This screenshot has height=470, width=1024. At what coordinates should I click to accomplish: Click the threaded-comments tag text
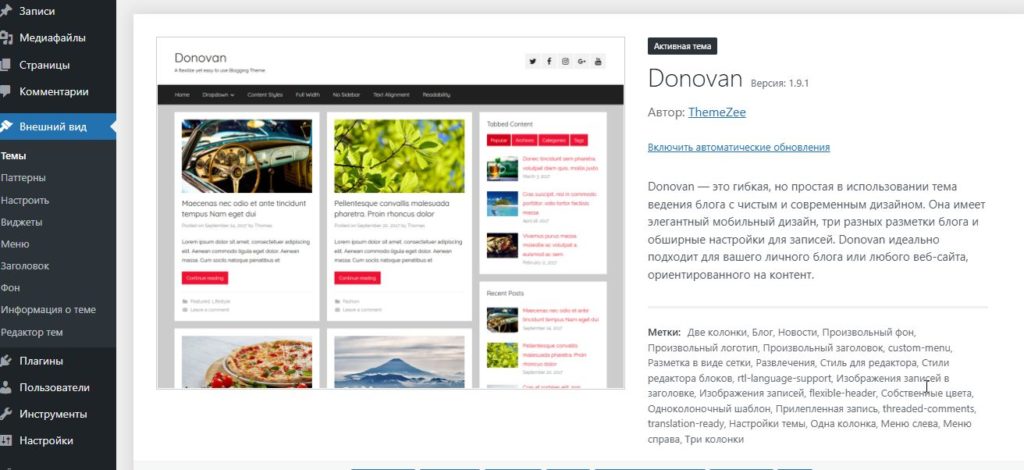929,409
